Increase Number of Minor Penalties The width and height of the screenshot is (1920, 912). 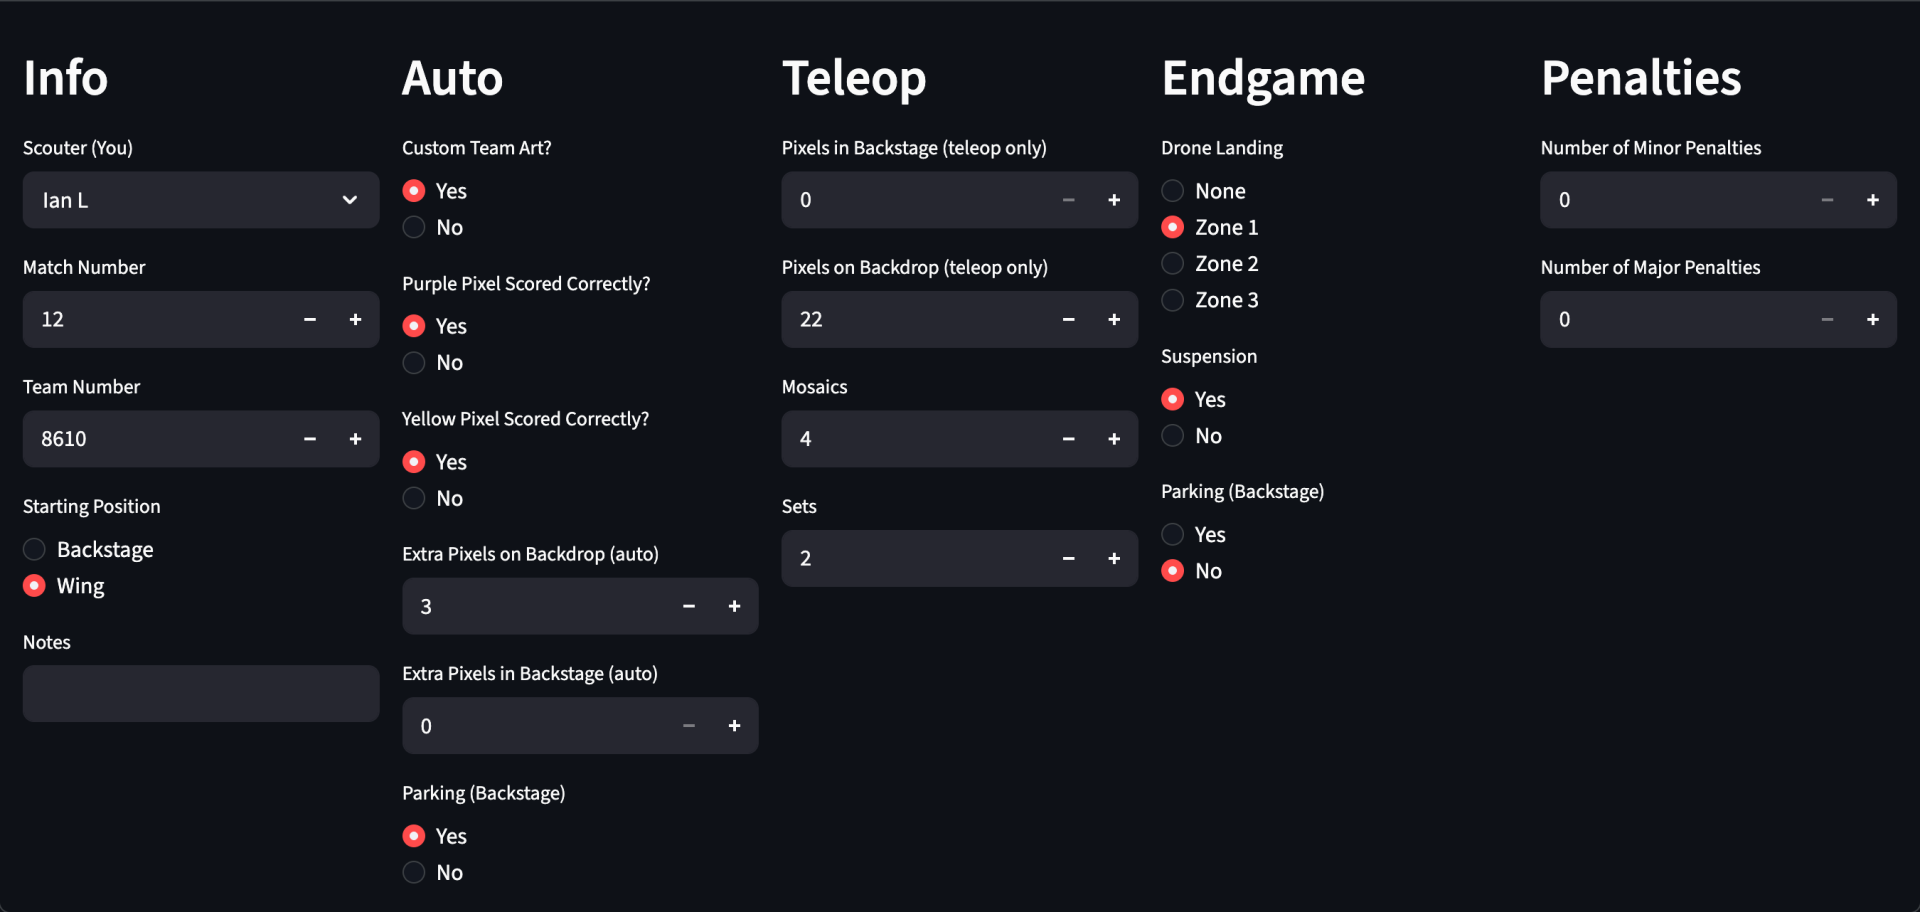[x=1873, y=200]
